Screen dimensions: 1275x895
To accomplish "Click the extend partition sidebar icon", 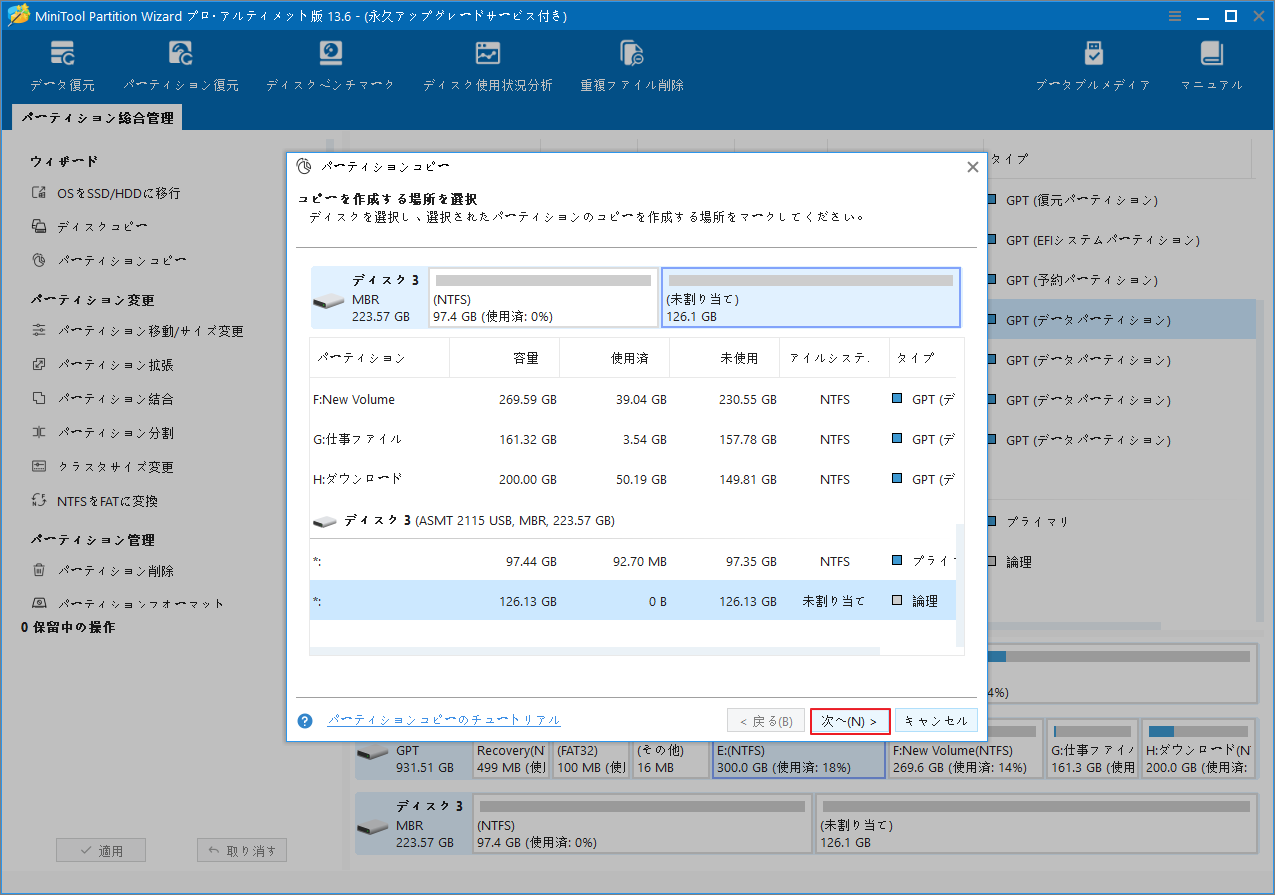I will click(39, 365).
